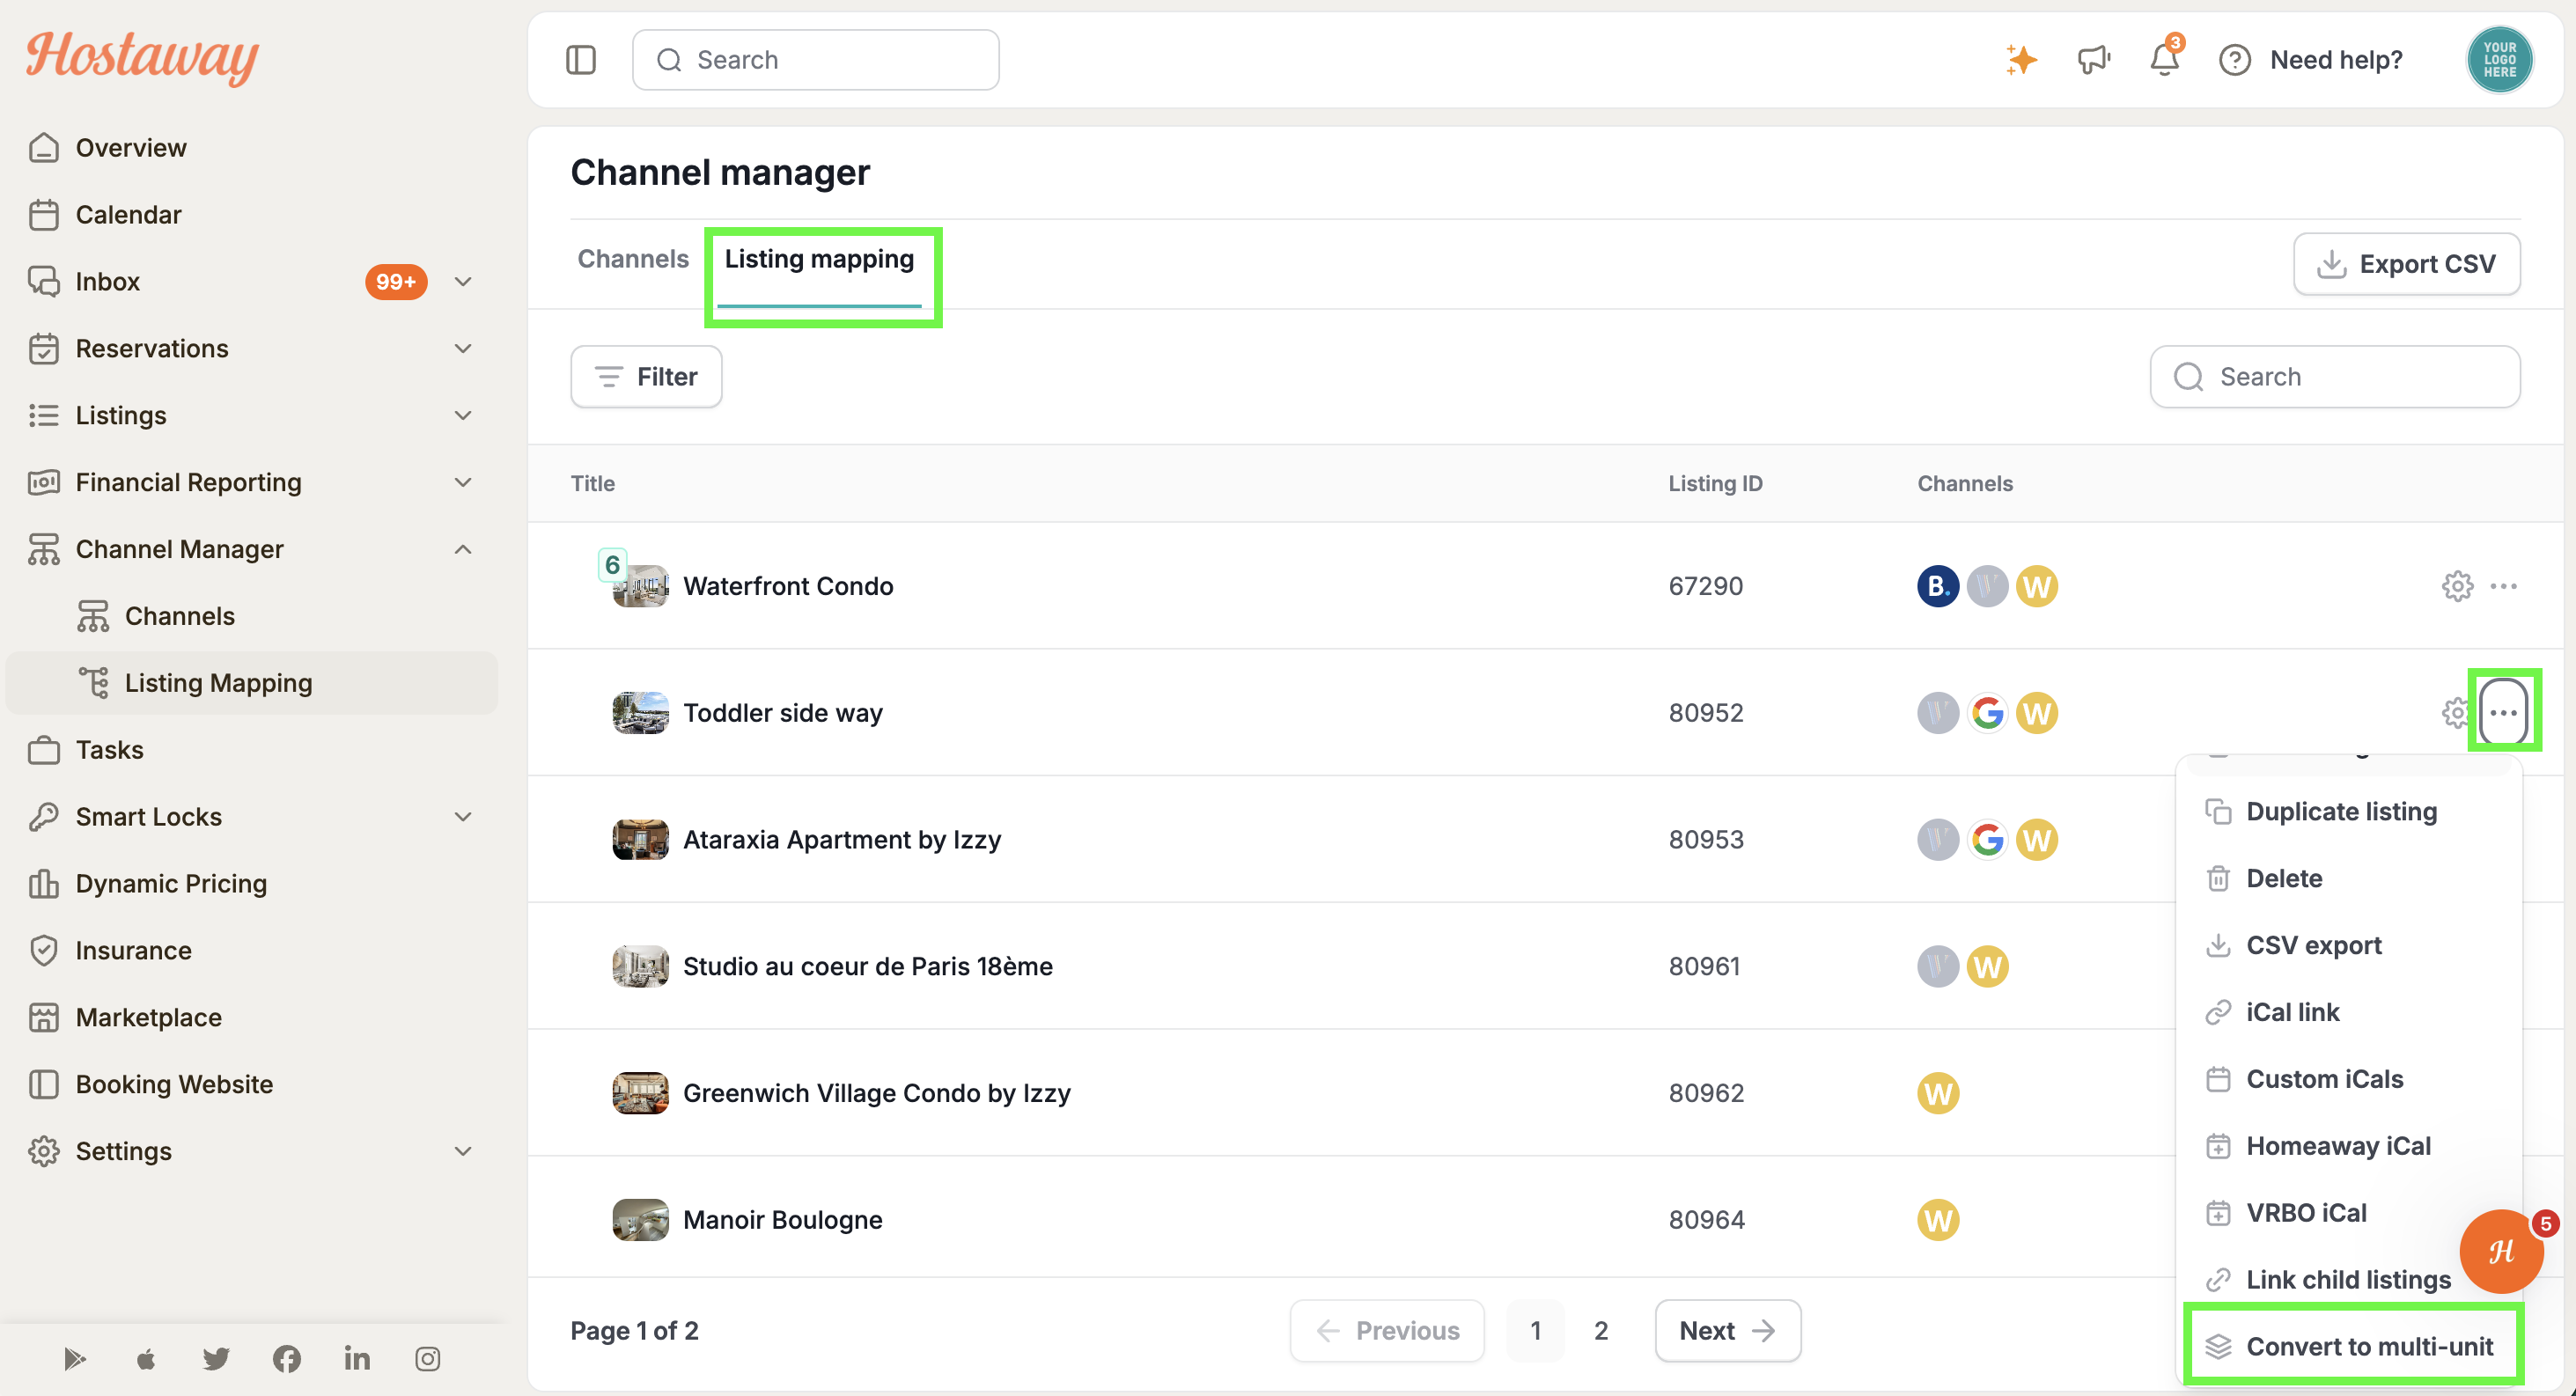Expand the Reservations sidebar section
2576x1396 pixels.
click(463, 349)
